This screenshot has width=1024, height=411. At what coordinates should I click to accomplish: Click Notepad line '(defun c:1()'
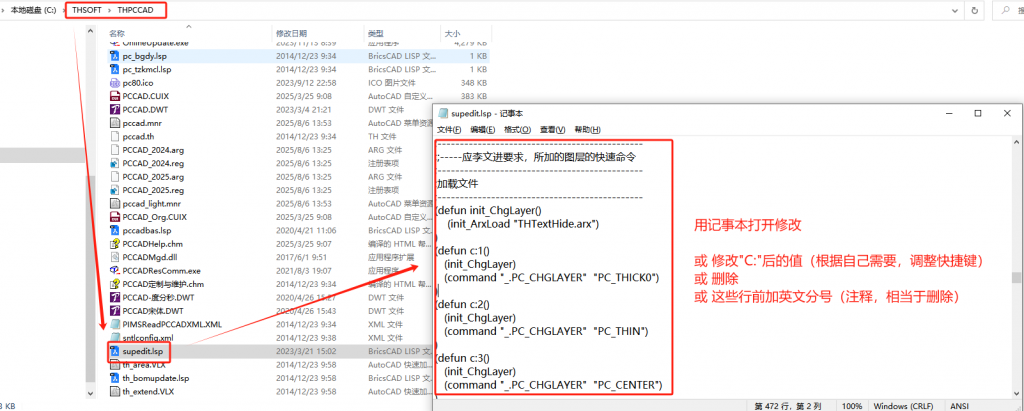pos(464,250)
